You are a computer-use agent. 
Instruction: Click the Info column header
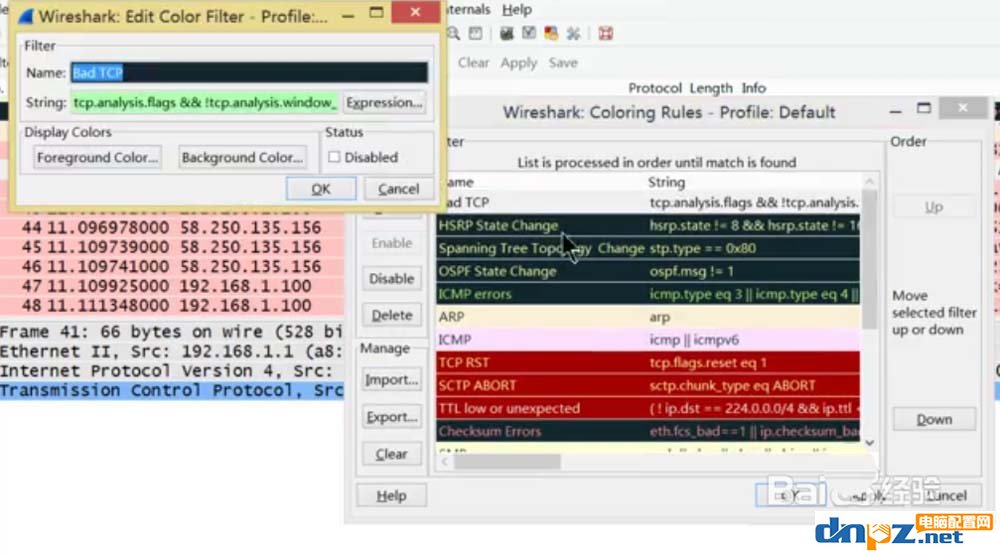click(753, 88)
